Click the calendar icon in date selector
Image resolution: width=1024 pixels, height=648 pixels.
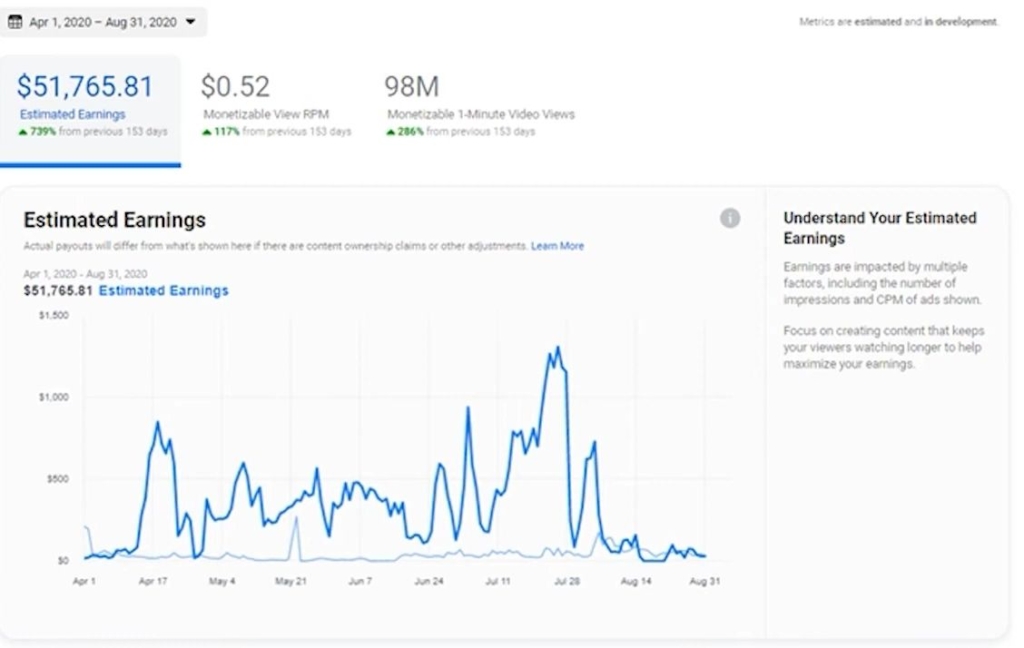tap(15, 22)
